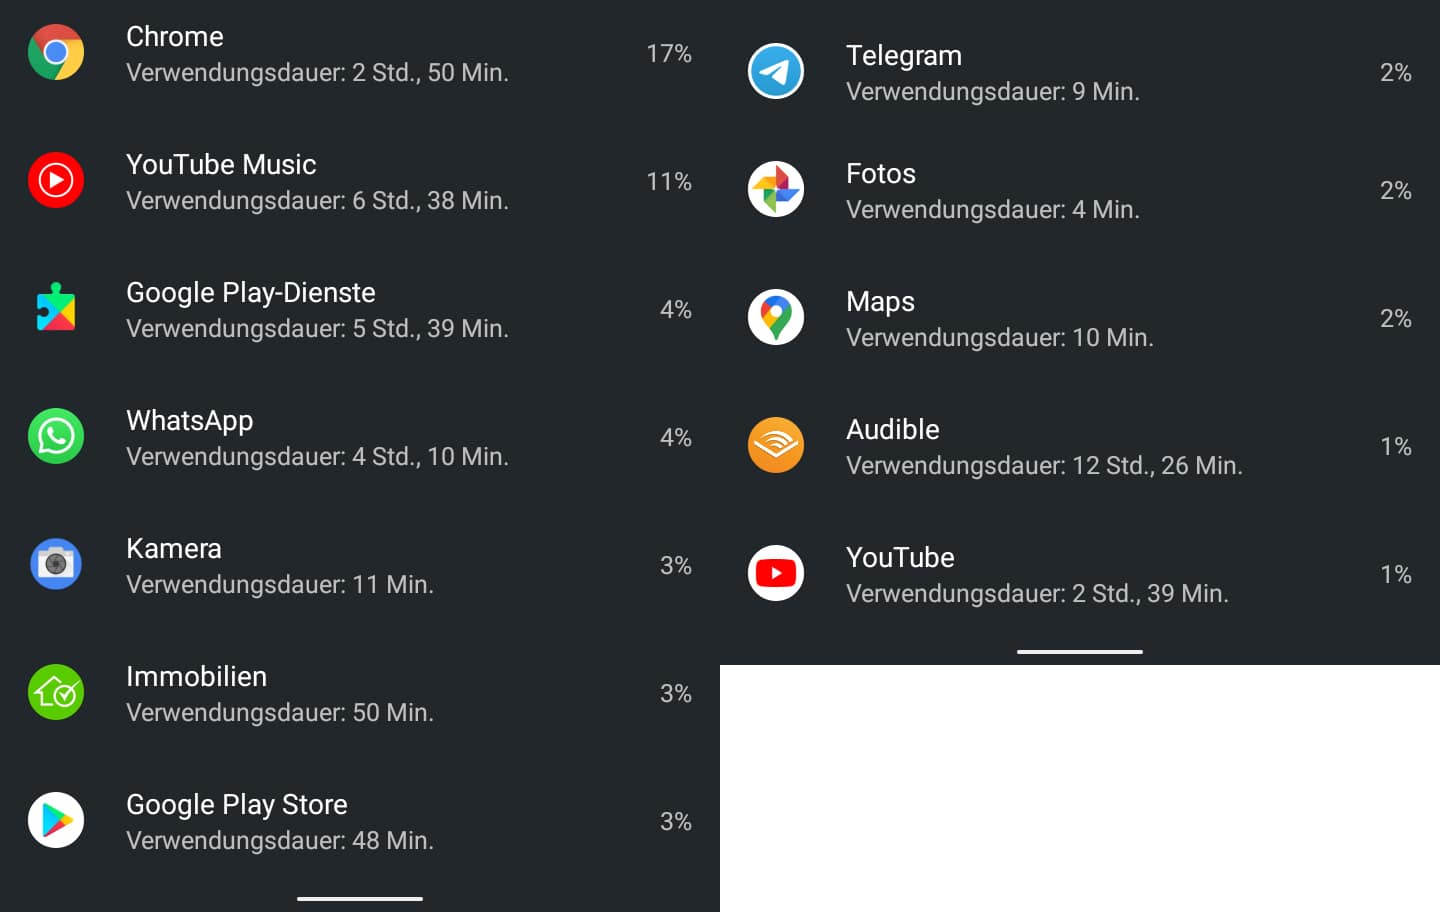Tap the YouTube Music icon

pos(56,180)
